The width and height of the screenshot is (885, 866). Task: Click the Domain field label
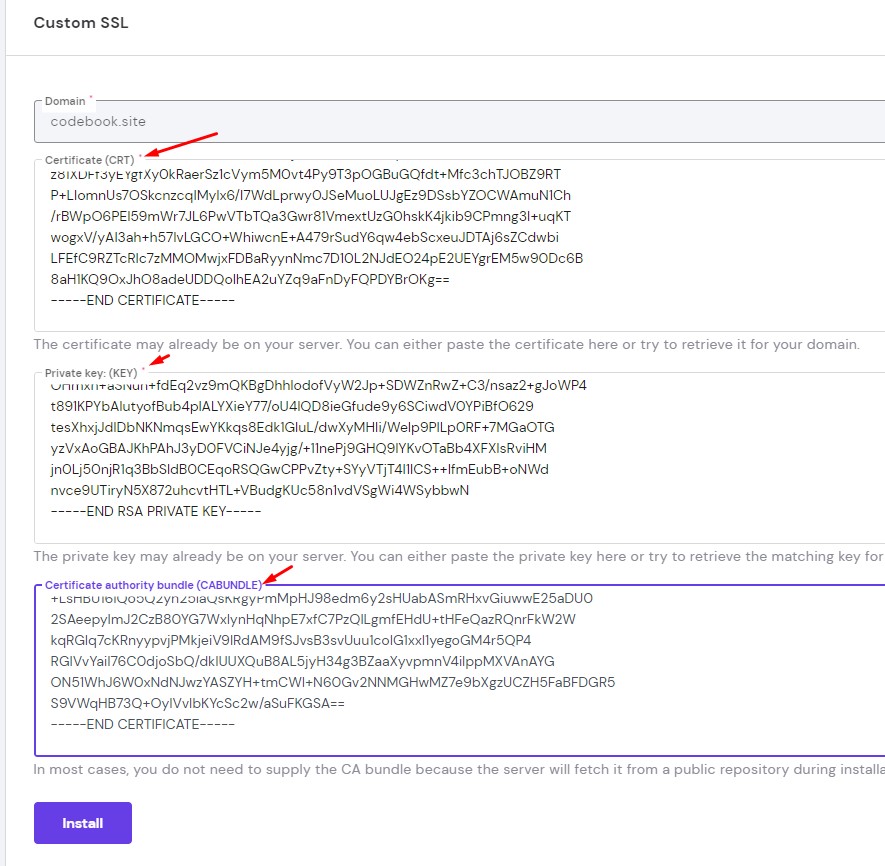click(65, 101)
